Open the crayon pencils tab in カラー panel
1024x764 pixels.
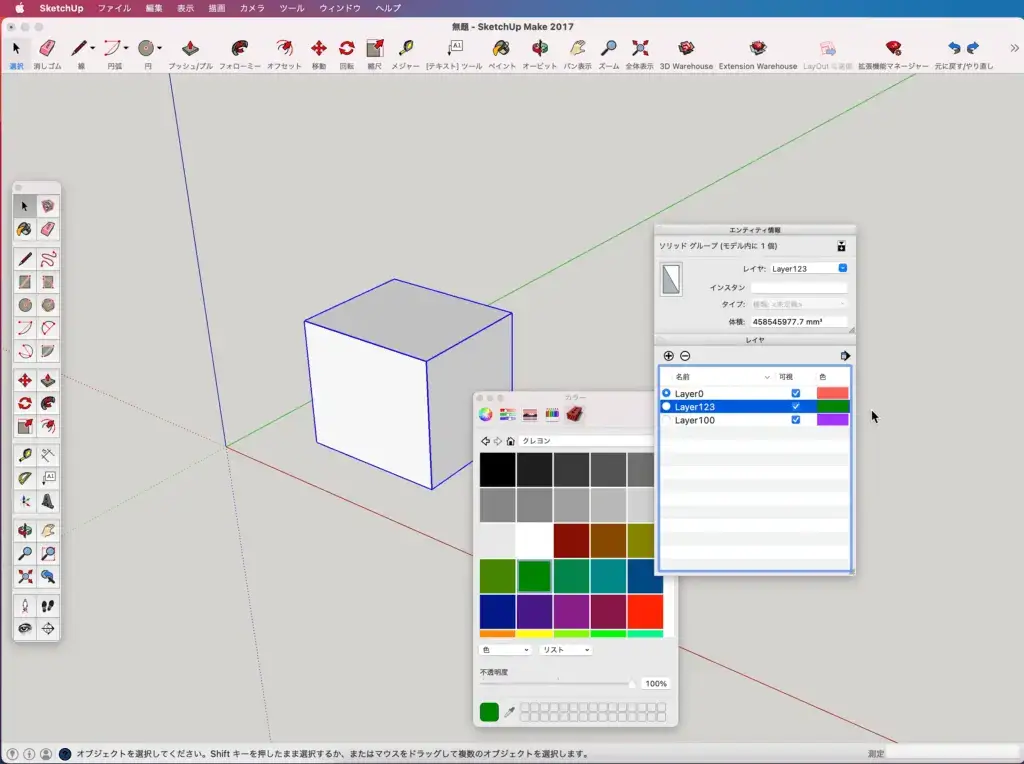tap(552, 414)
